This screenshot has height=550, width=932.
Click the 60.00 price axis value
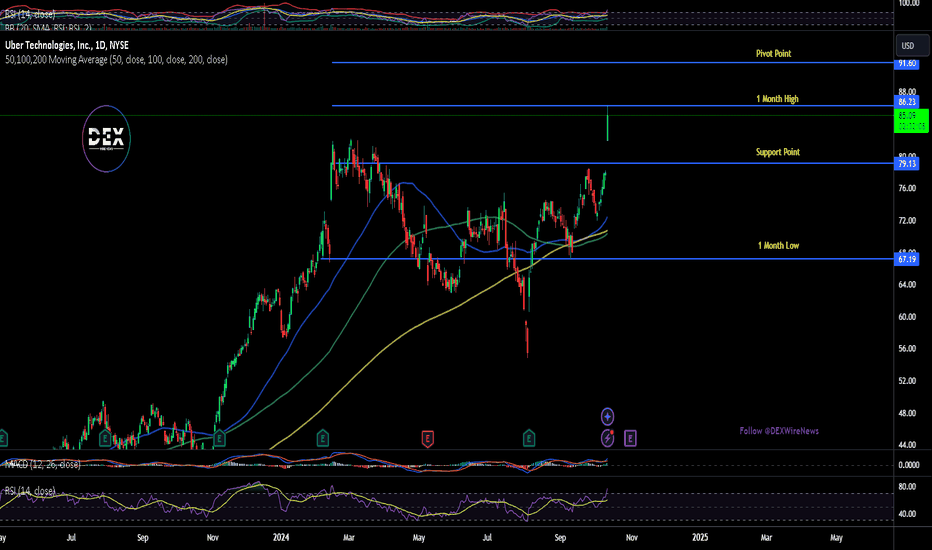(907, 317)
